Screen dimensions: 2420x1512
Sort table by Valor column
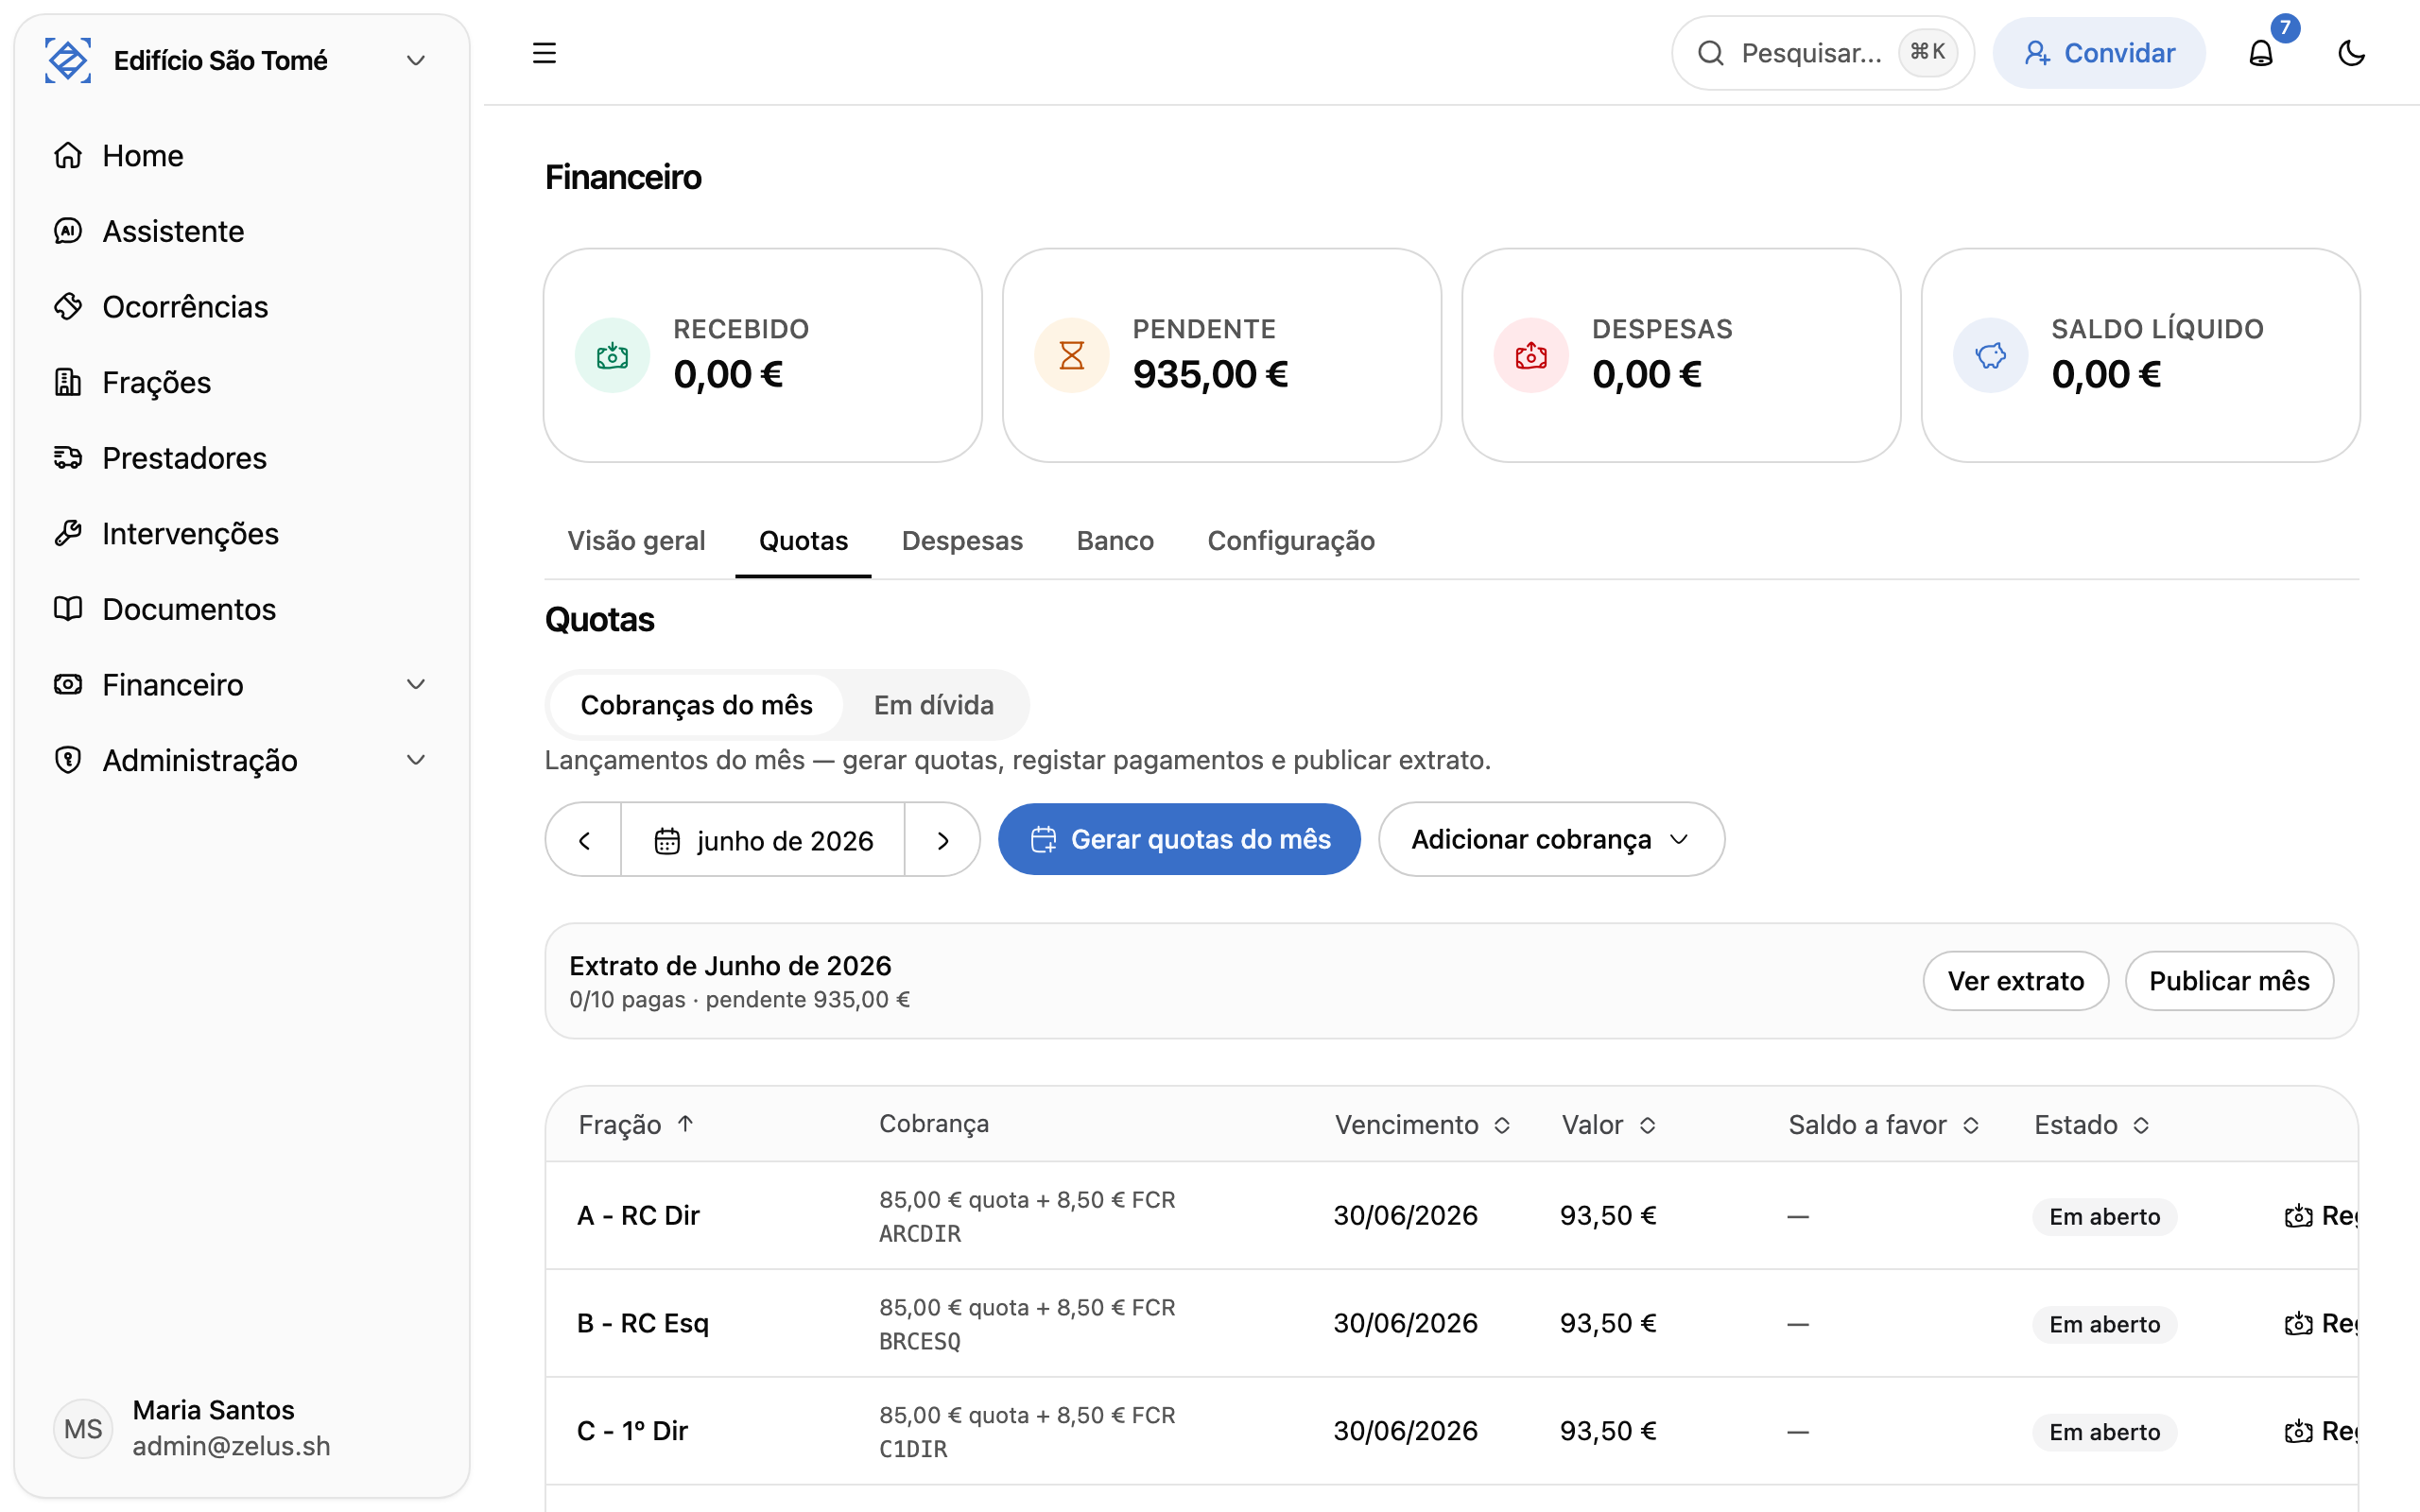point(1608,1125)
